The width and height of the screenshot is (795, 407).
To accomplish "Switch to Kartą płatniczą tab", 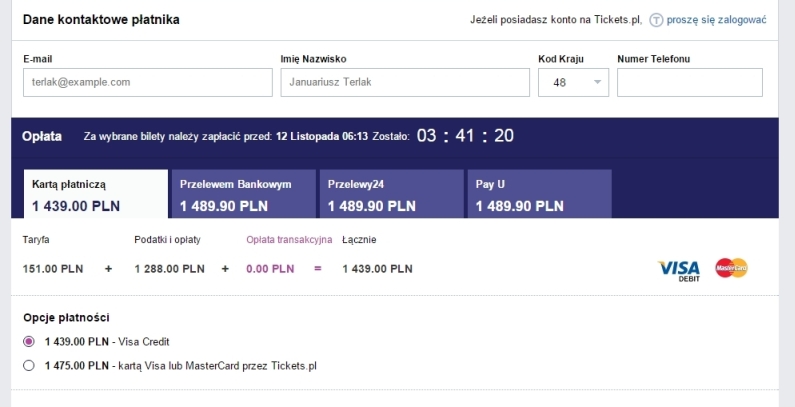I will click(x=96, y=194).
